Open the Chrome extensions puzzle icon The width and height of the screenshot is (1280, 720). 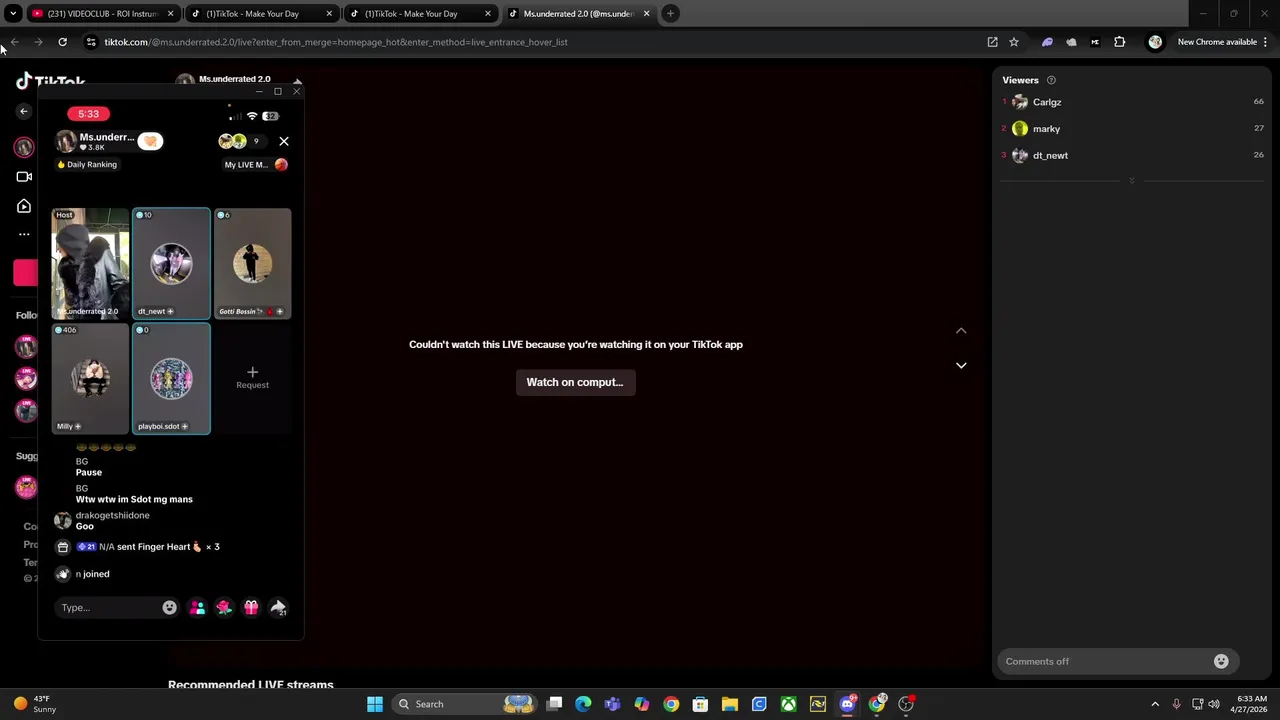(x=1120, y=42)
